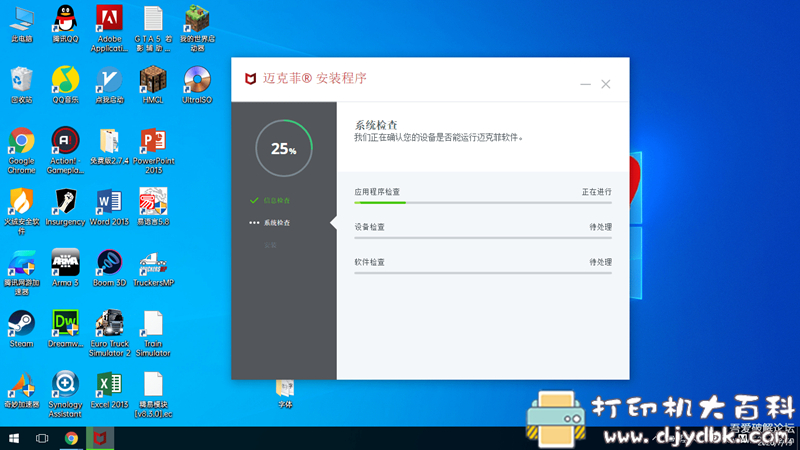This screenshot has height=450, width=800.
Task: Select the 腾讯网游加速器 icon
Action: pos(21,272)
